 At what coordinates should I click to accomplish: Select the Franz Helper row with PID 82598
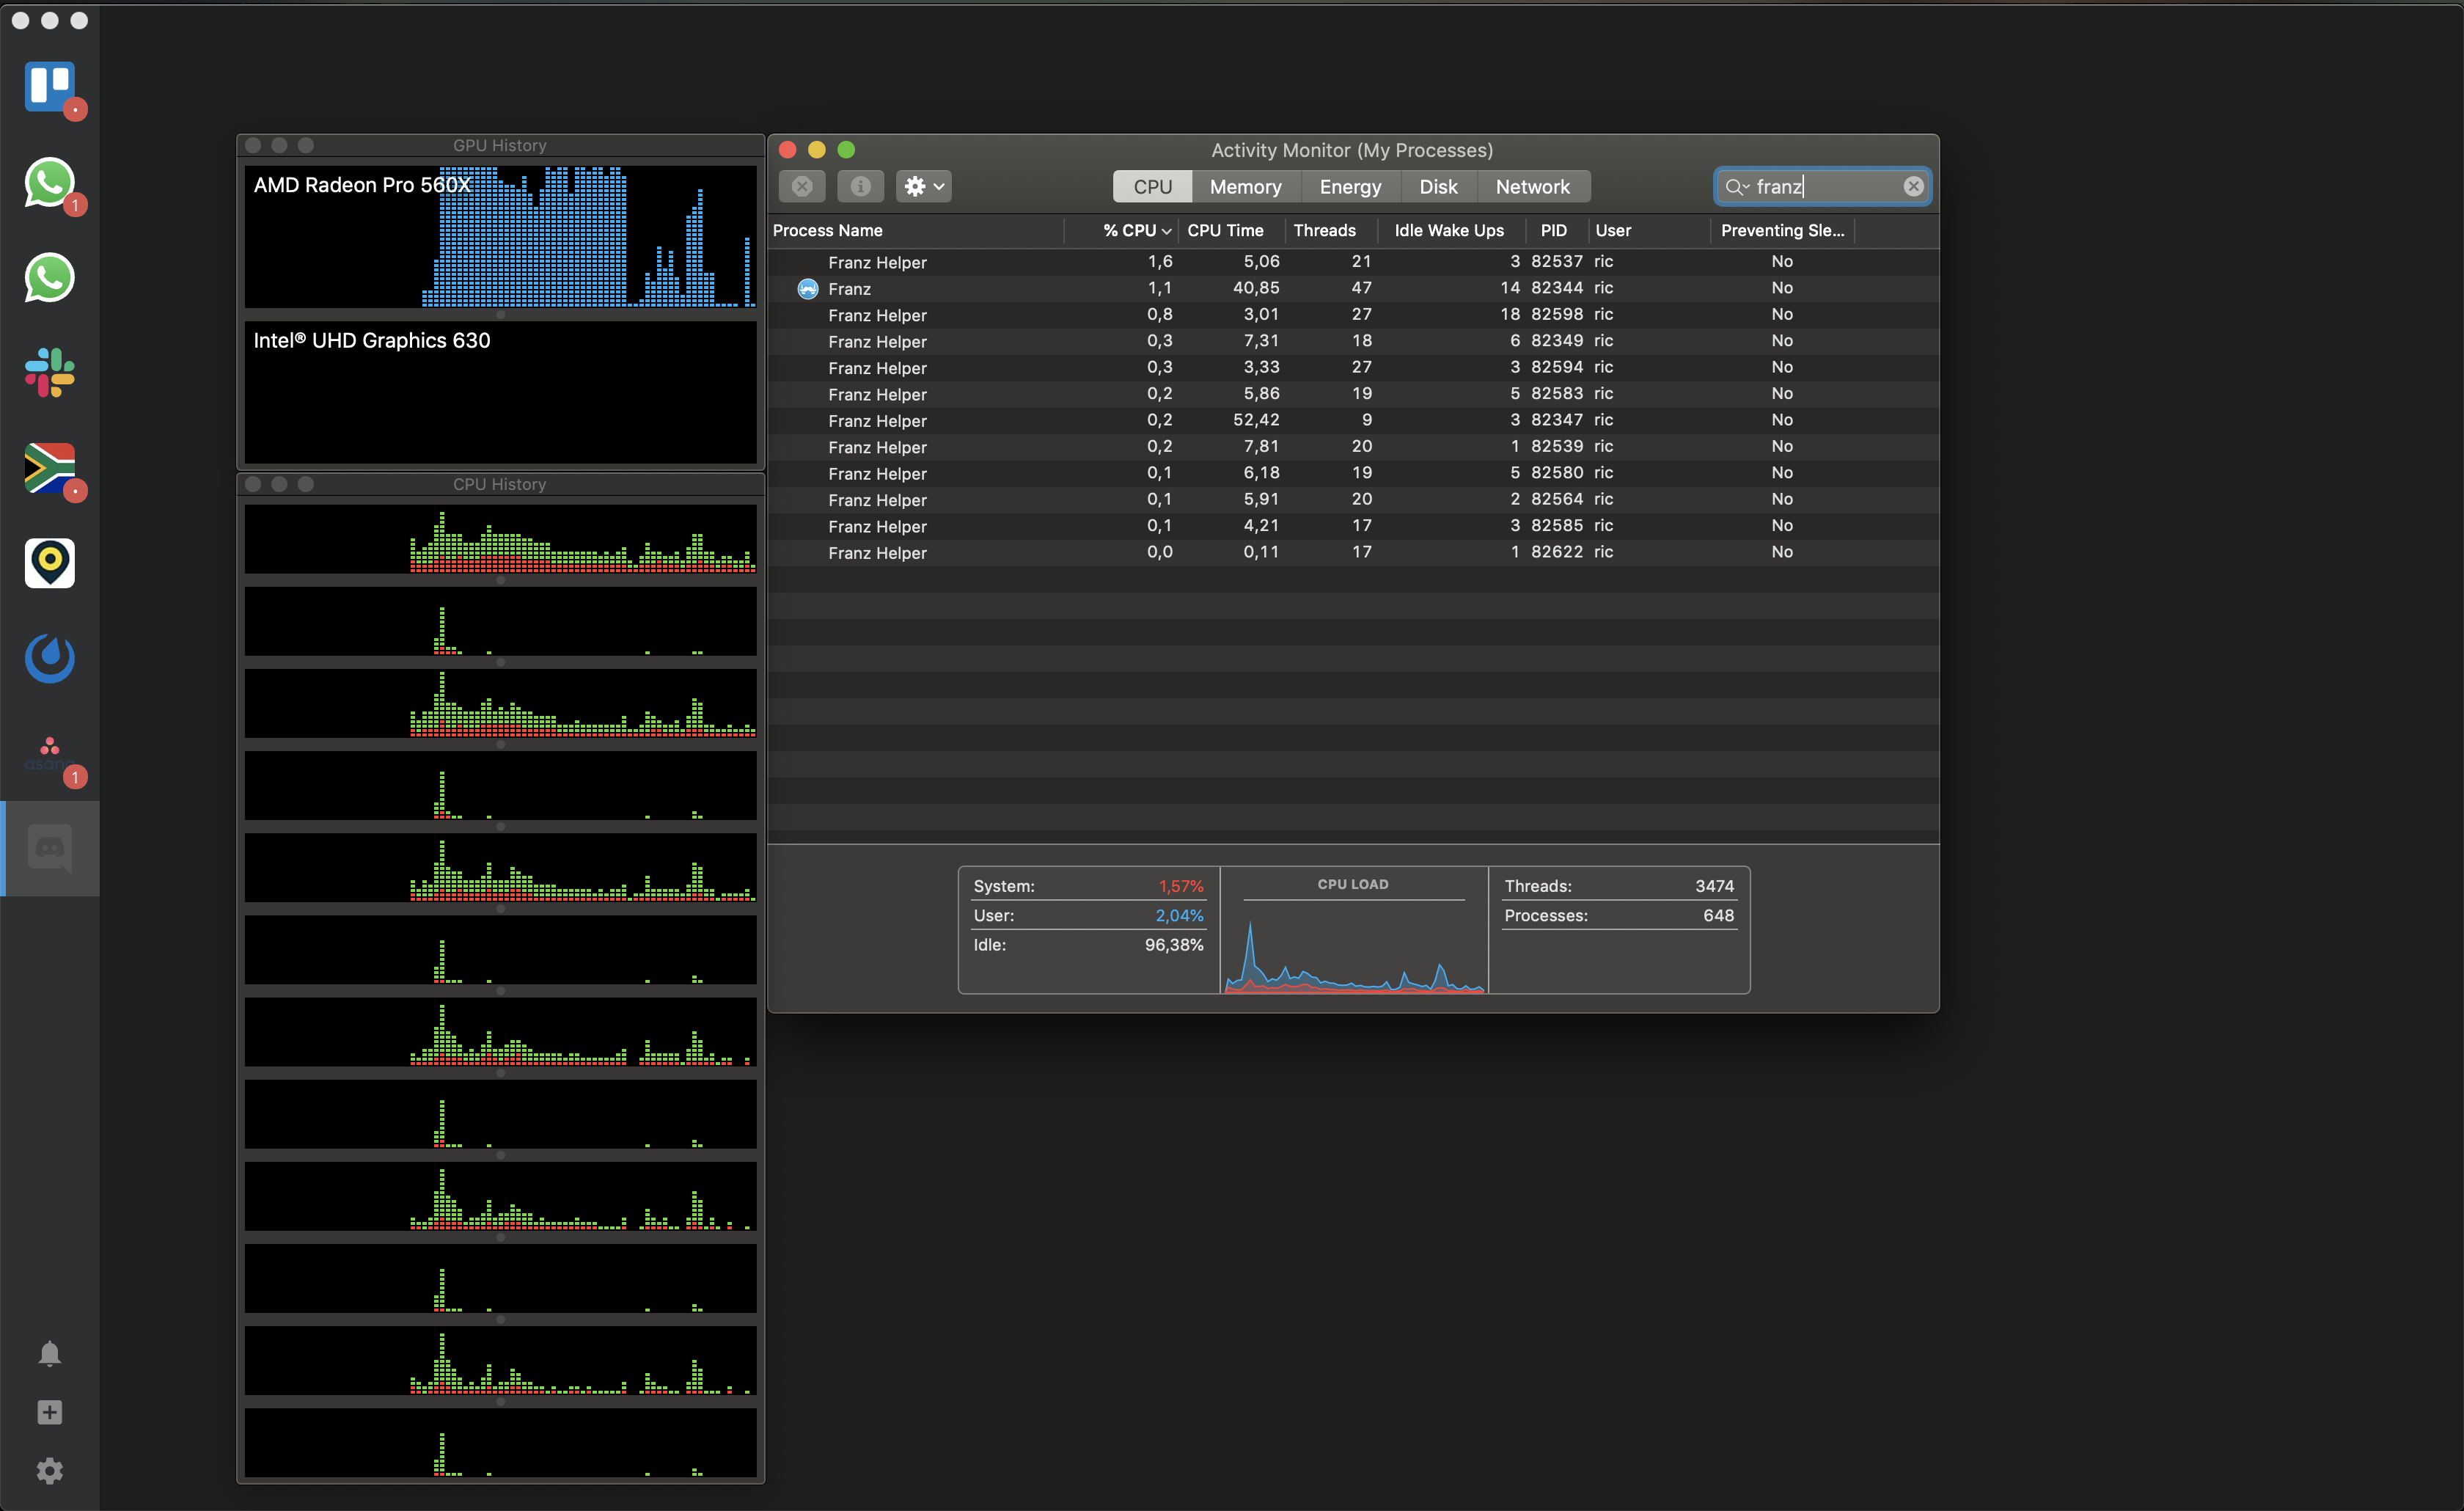[1353, 315]
